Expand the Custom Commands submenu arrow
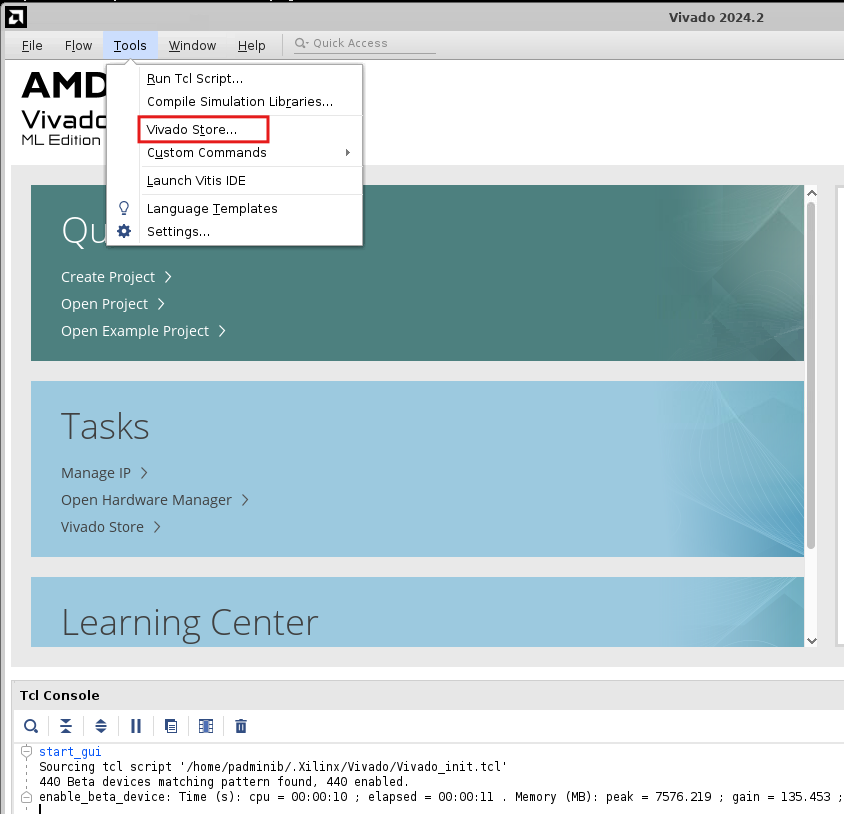 click(x=348, y=153)
